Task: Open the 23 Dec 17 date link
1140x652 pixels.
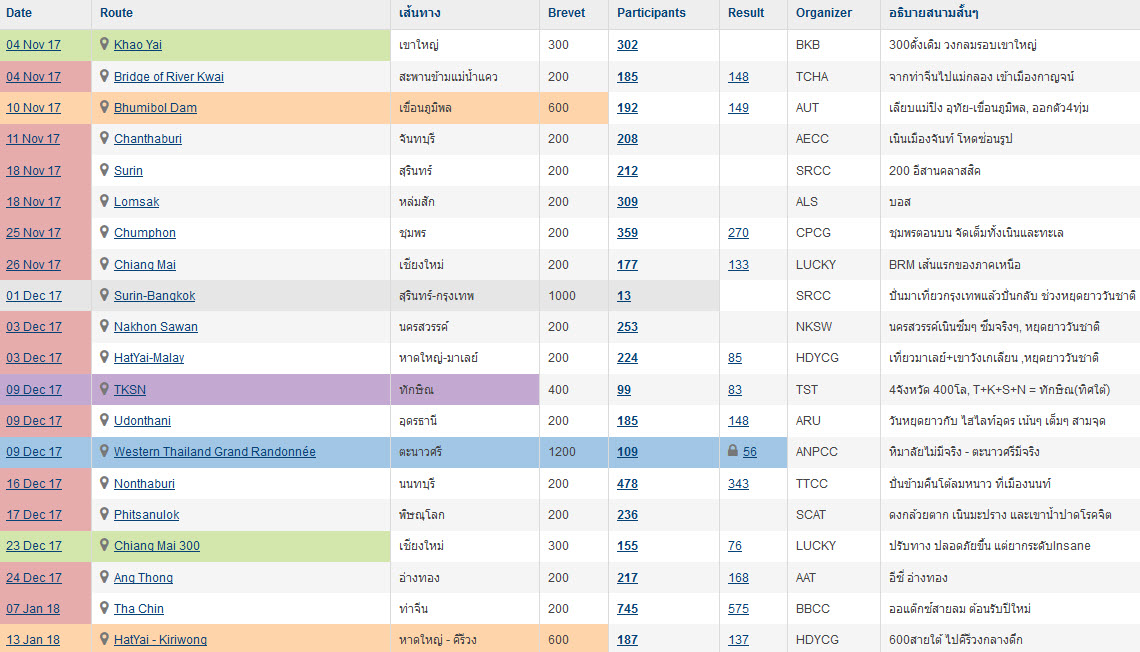Action: tap(34, 545)
